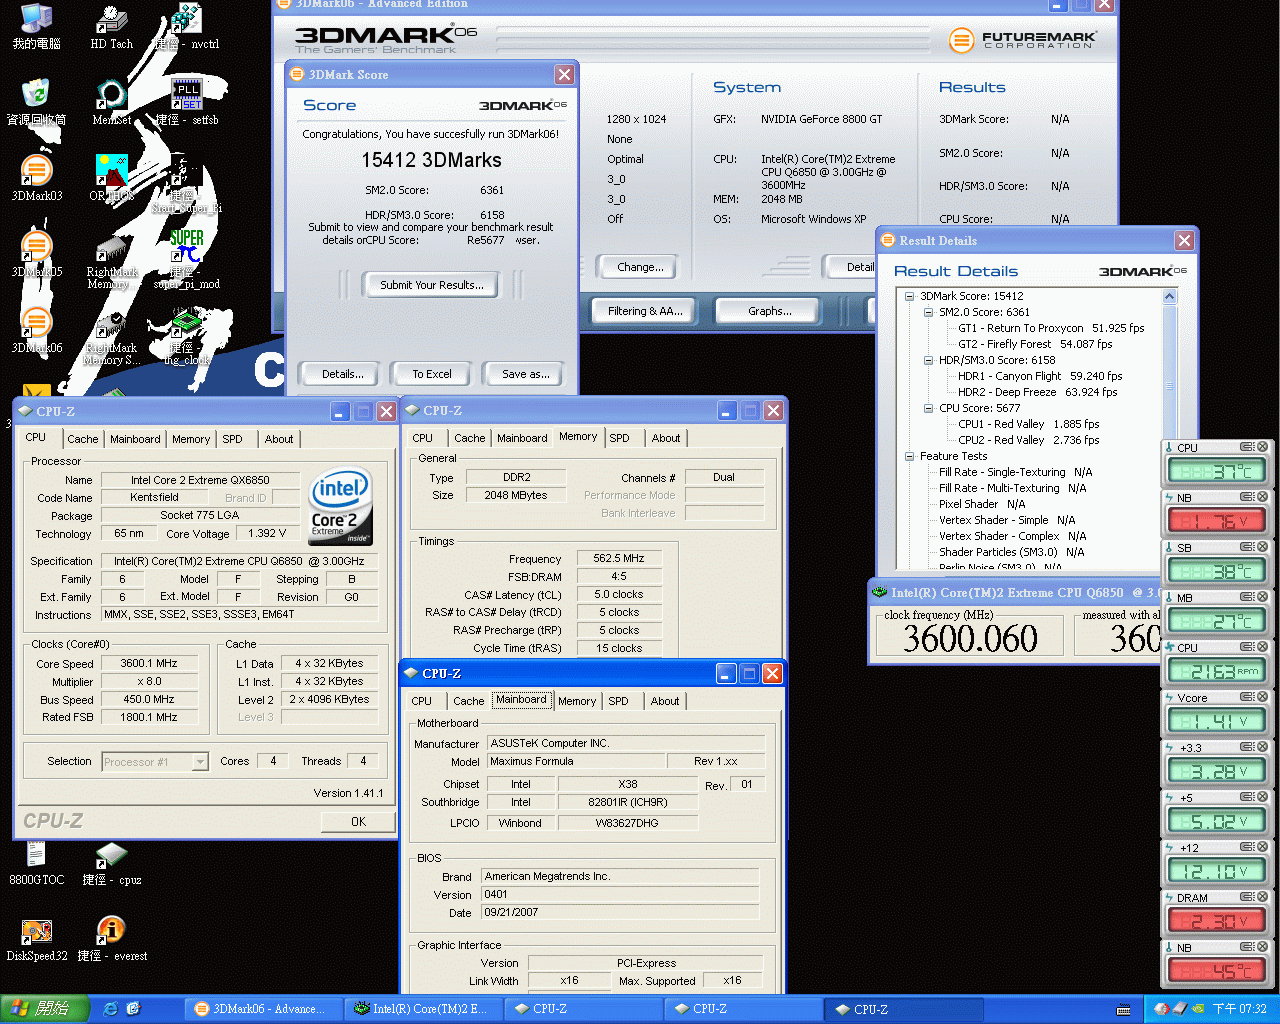Collapse the Feature Tests section
The height and width of the screenshot is (1024, 1280).
point(909,456)
